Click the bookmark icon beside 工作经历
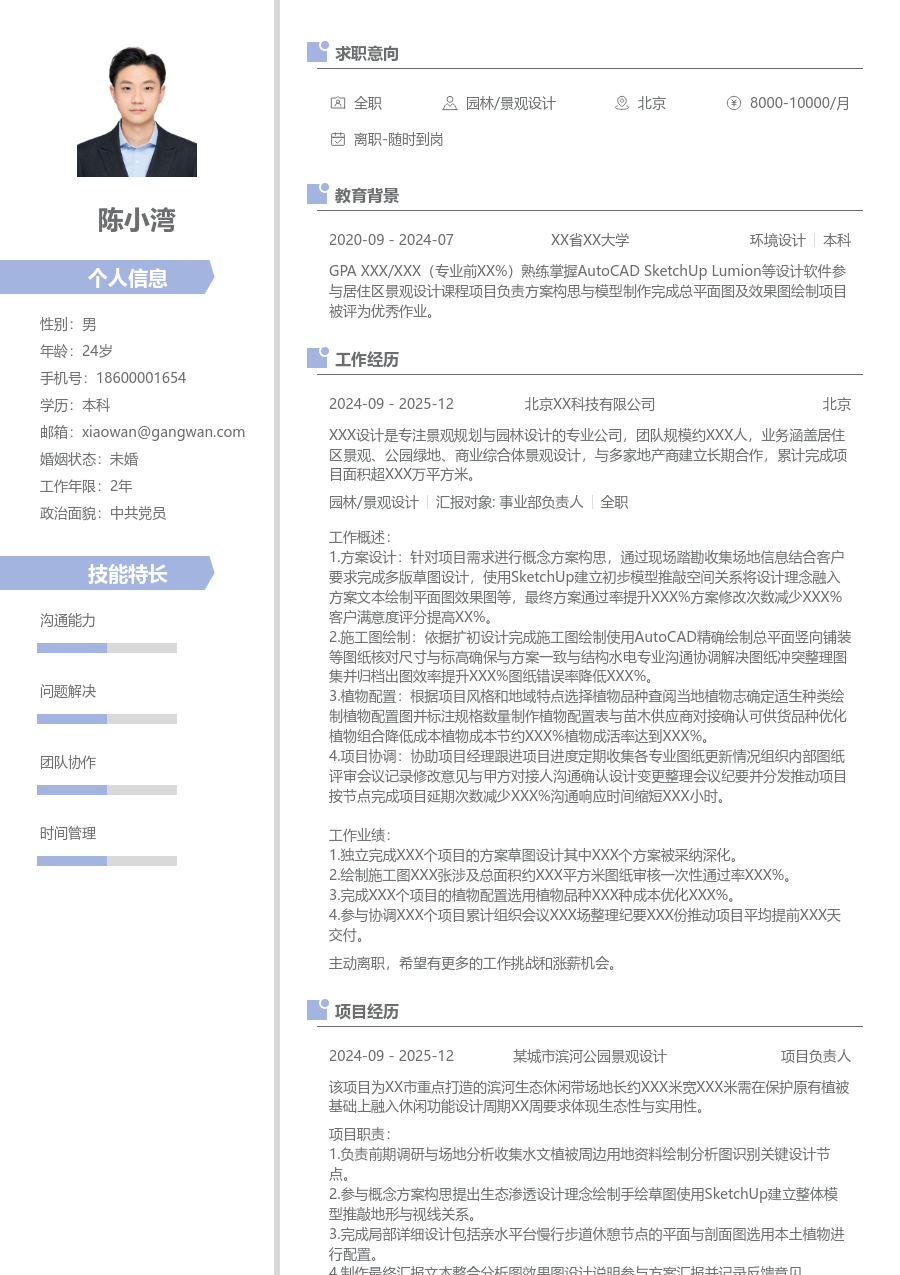Image resolution: width=900 pixels, height=1275 pixels. pyautogui.click(x=316, y=357)
